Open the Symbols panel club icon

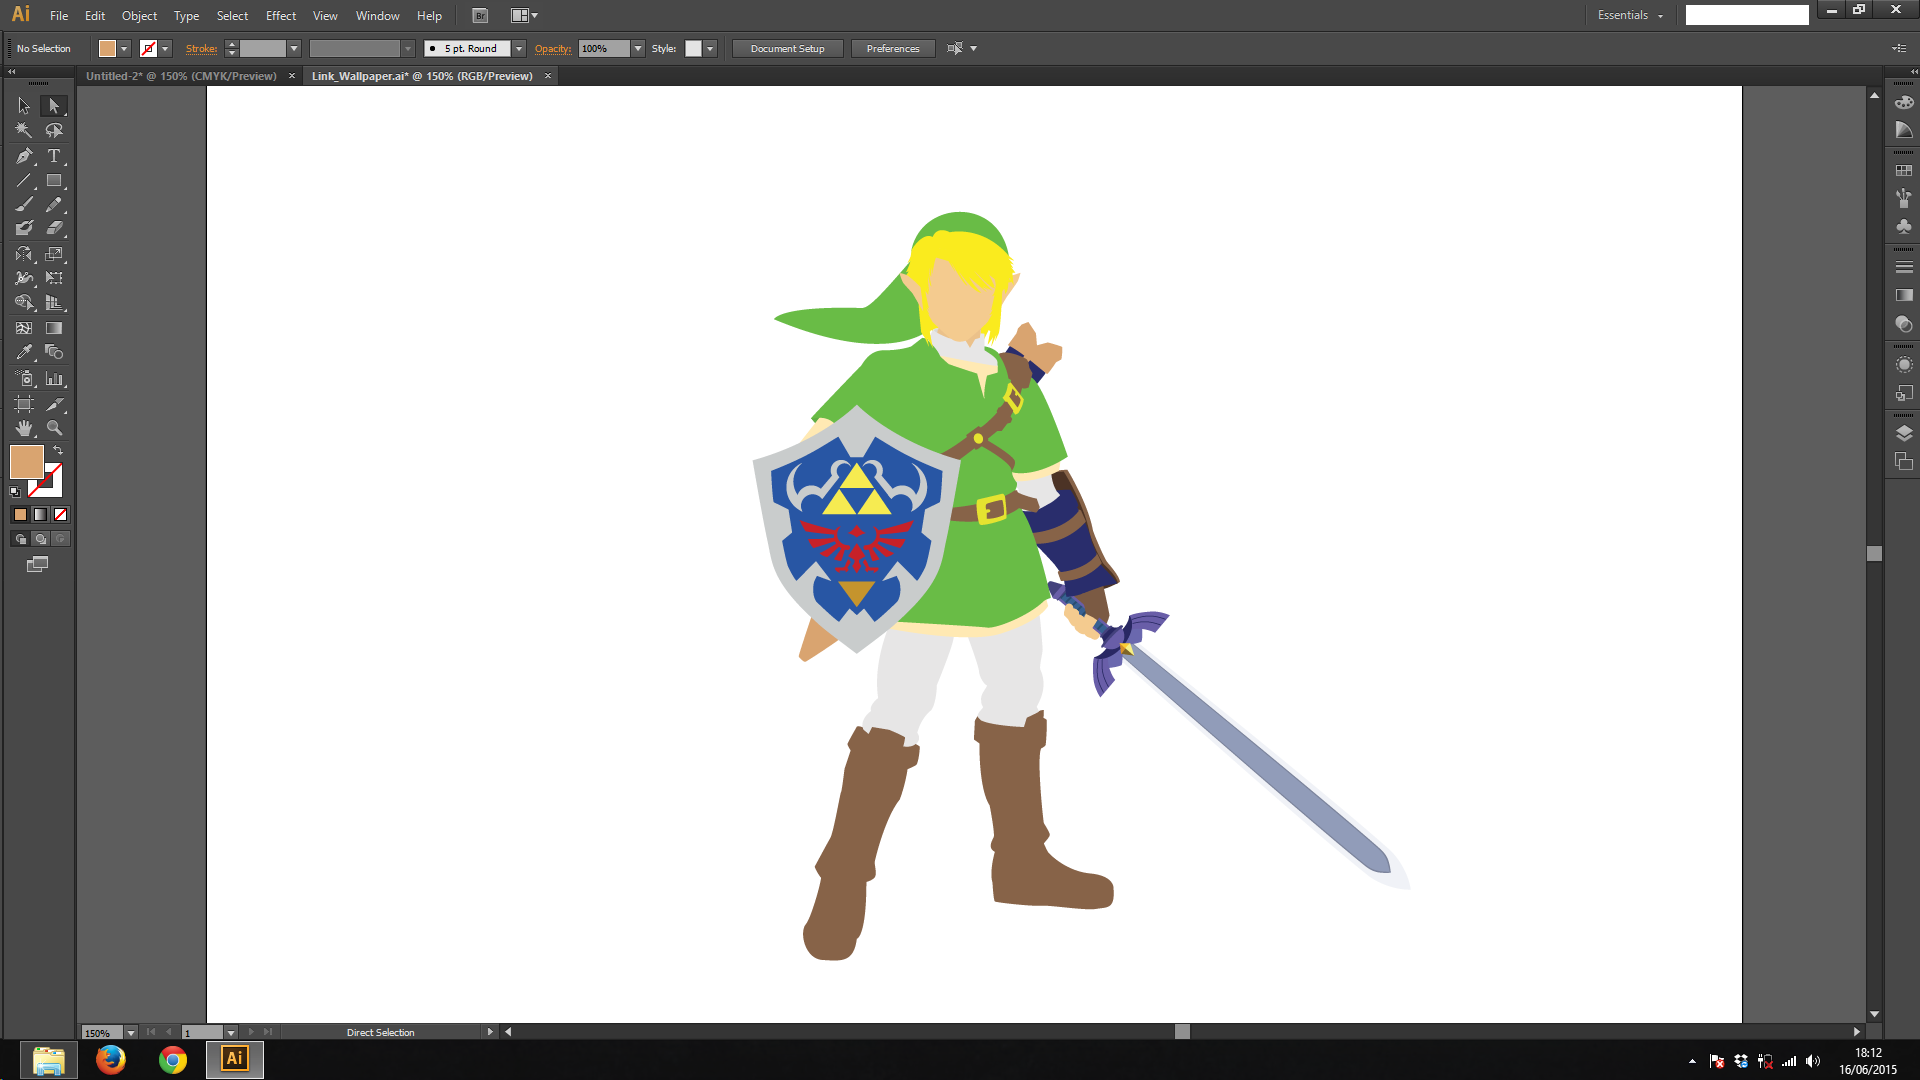(x=1904, y=227)
